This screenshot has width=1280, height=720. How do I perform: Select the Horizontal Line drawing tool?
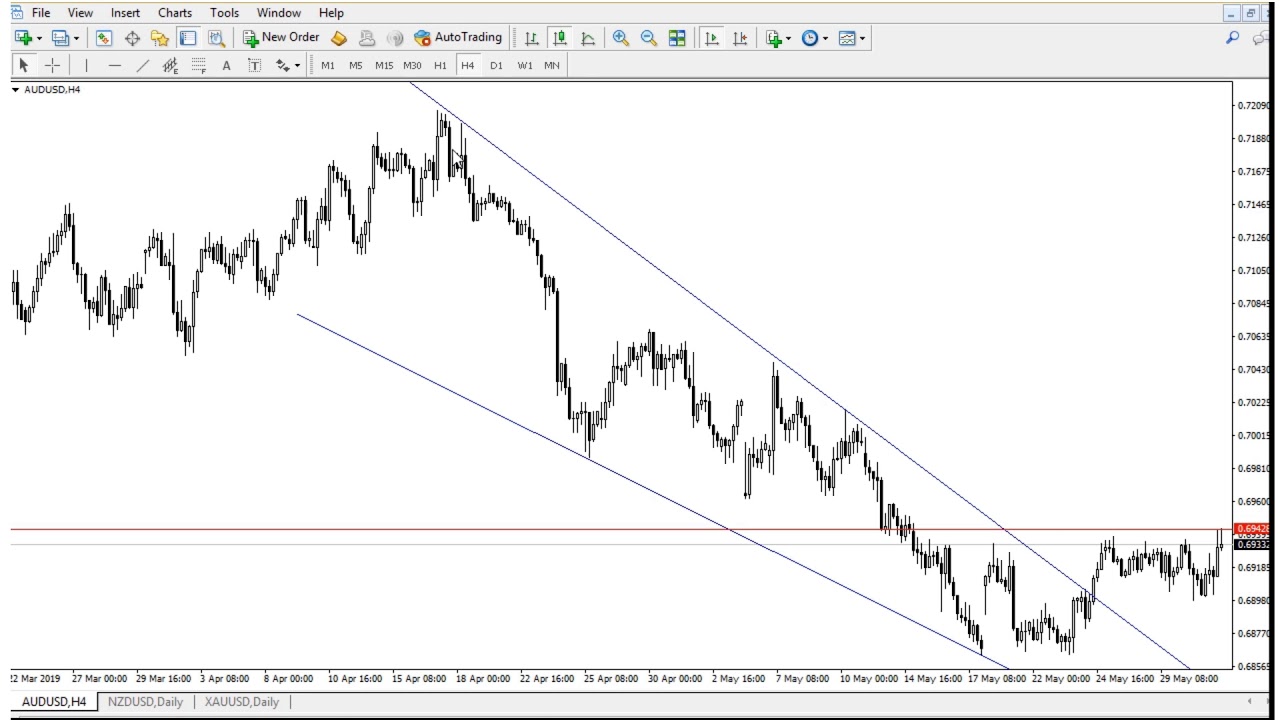114,65
